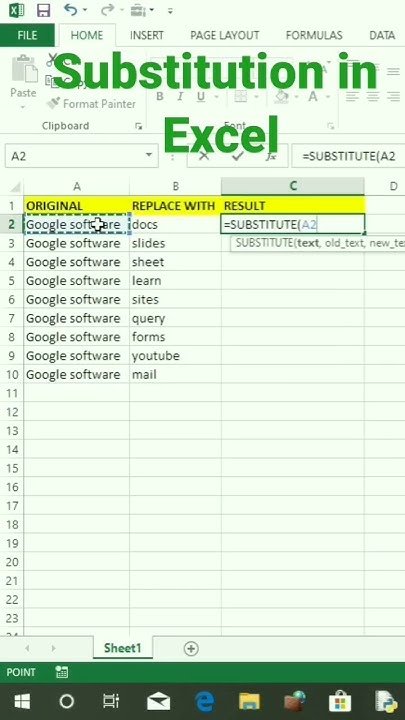Click the Fill Color bucket icon
The width and height of the screenshot is (405, 720).
[281, 96]
